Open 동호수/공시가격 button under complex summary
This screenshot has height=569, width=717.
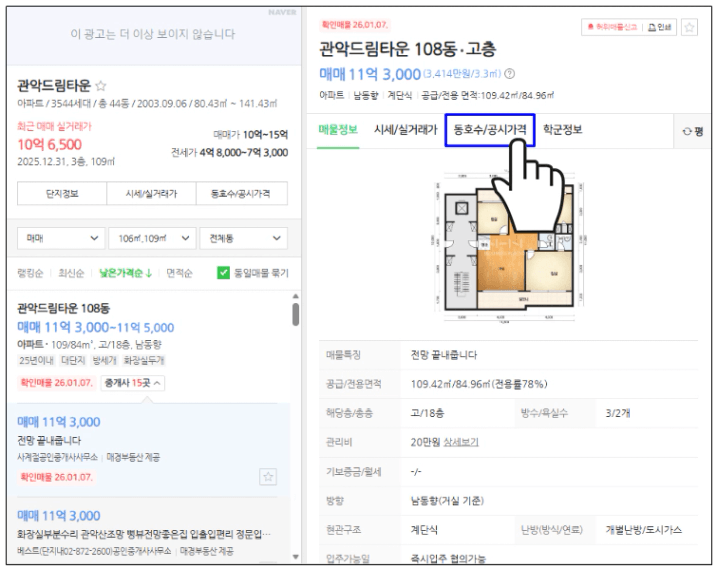pos(241,193)
